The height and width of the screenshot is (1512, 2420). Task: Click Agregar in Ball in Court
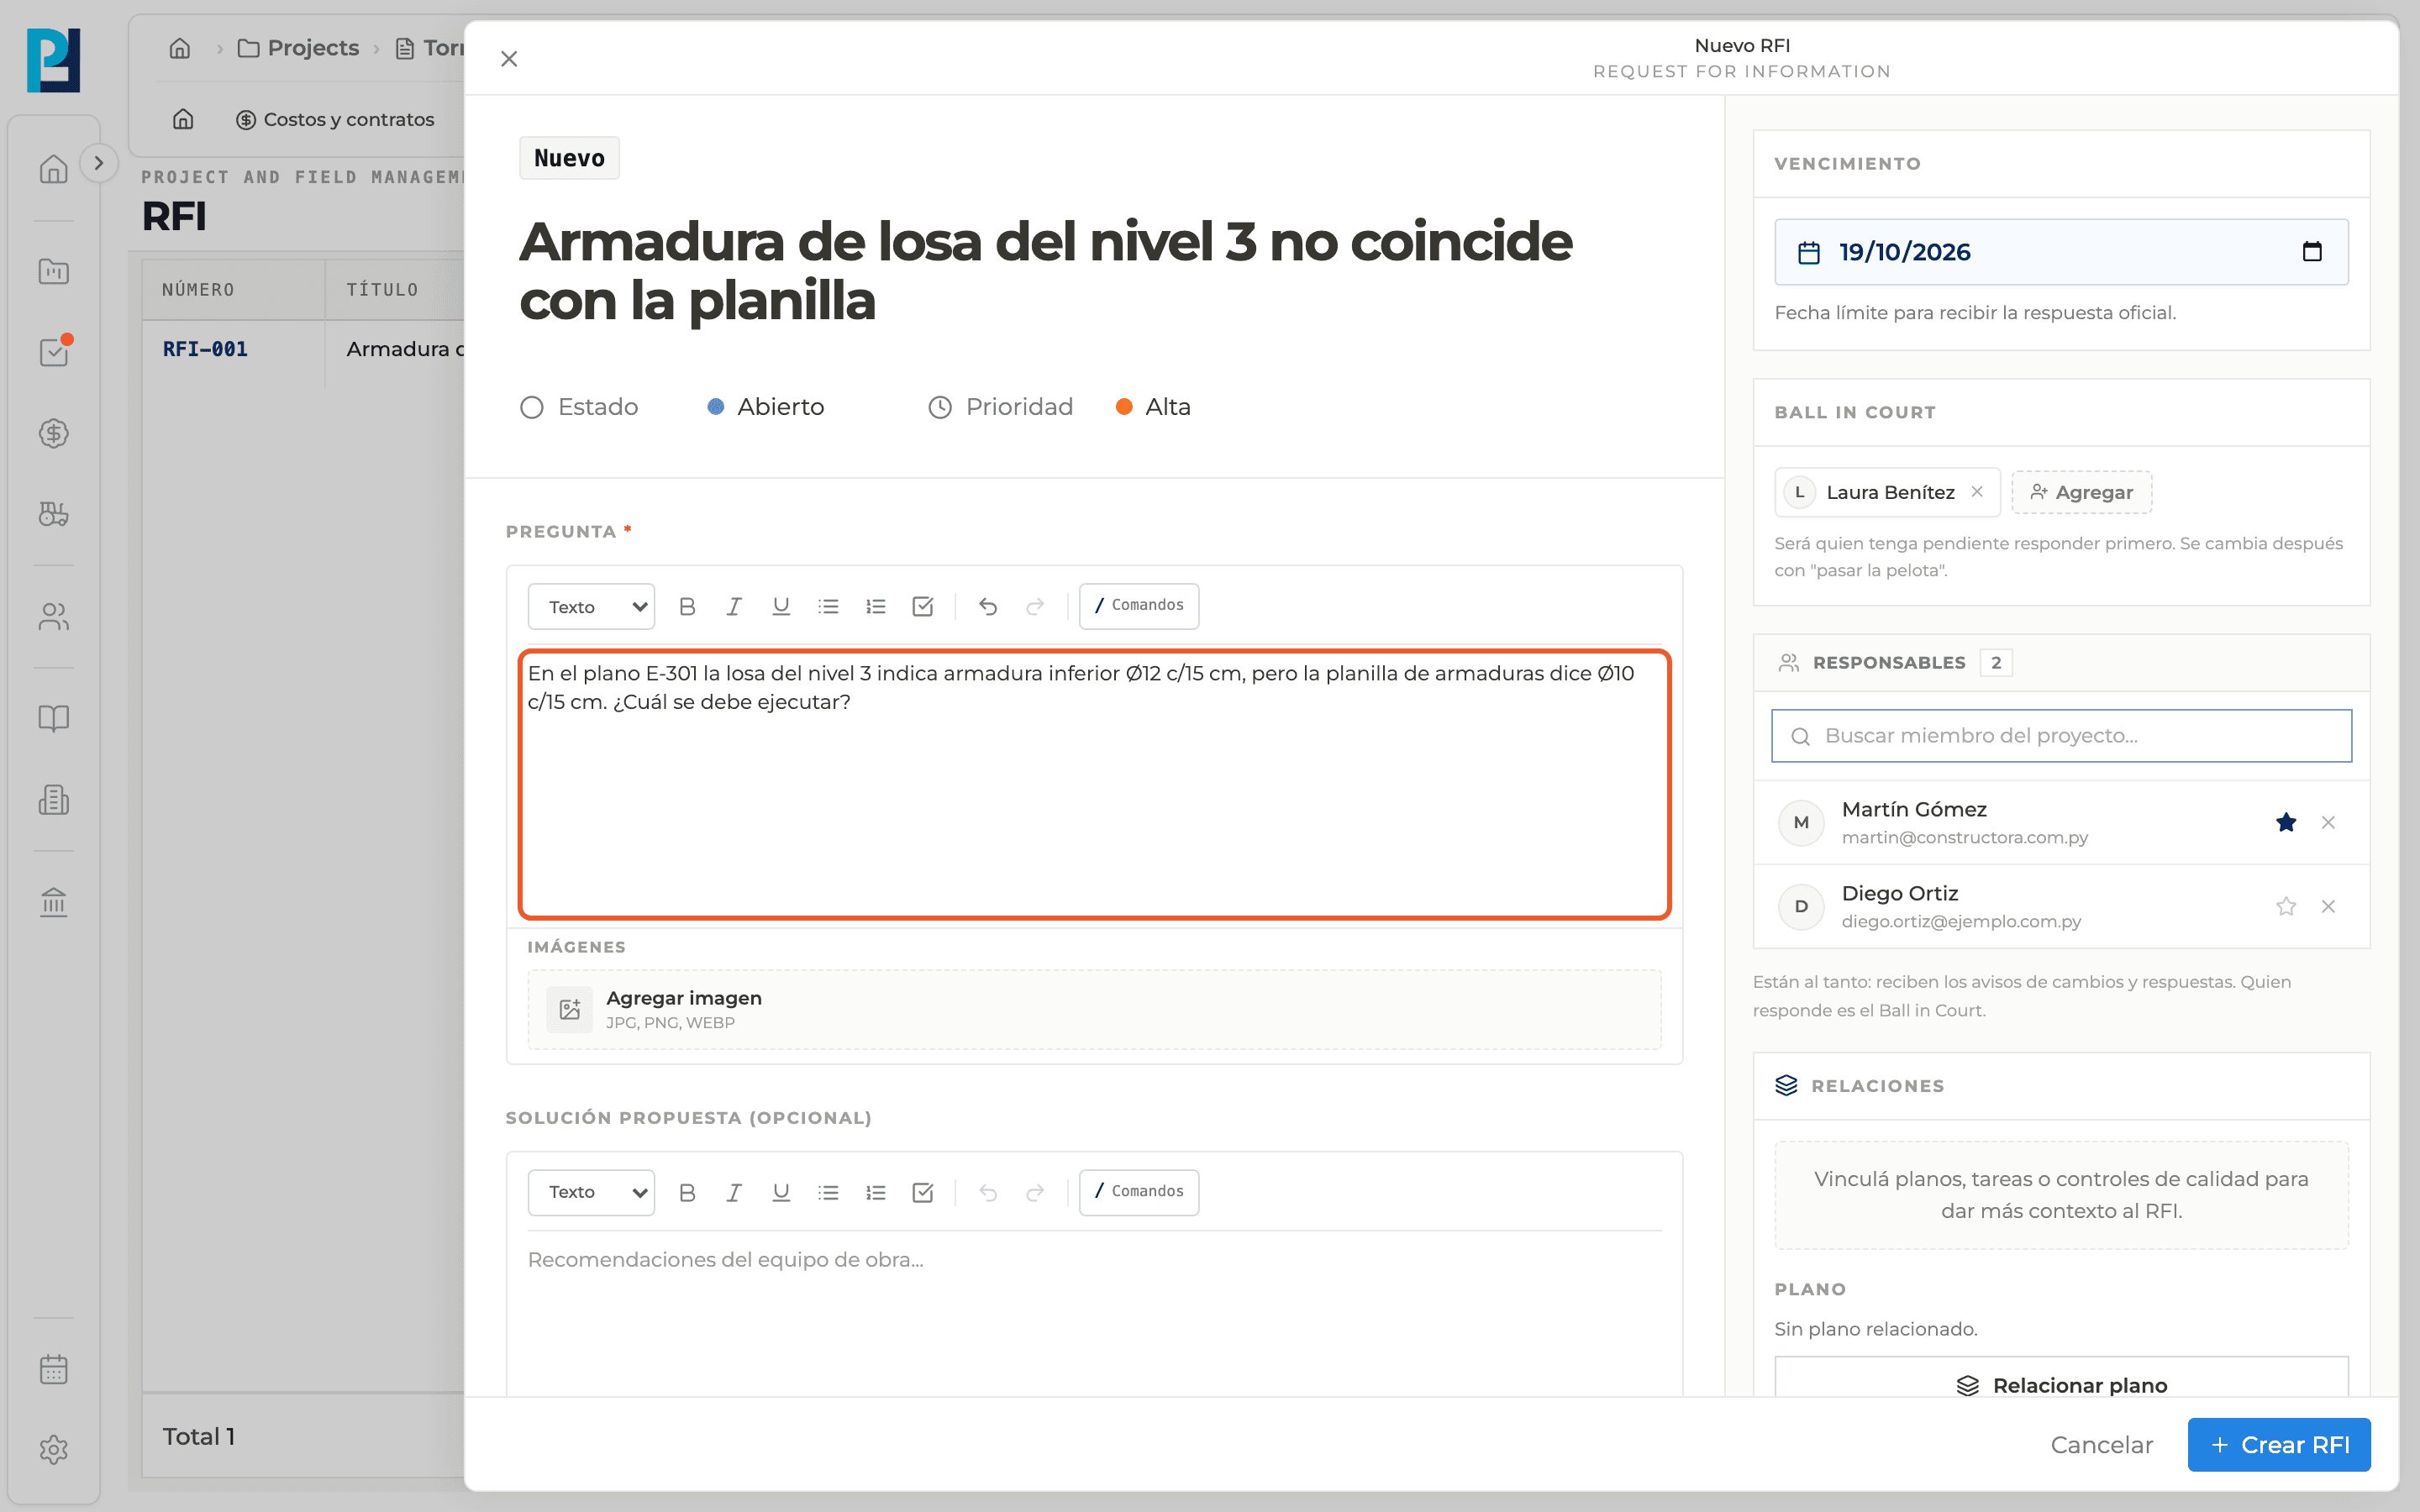pos(2081,492)
